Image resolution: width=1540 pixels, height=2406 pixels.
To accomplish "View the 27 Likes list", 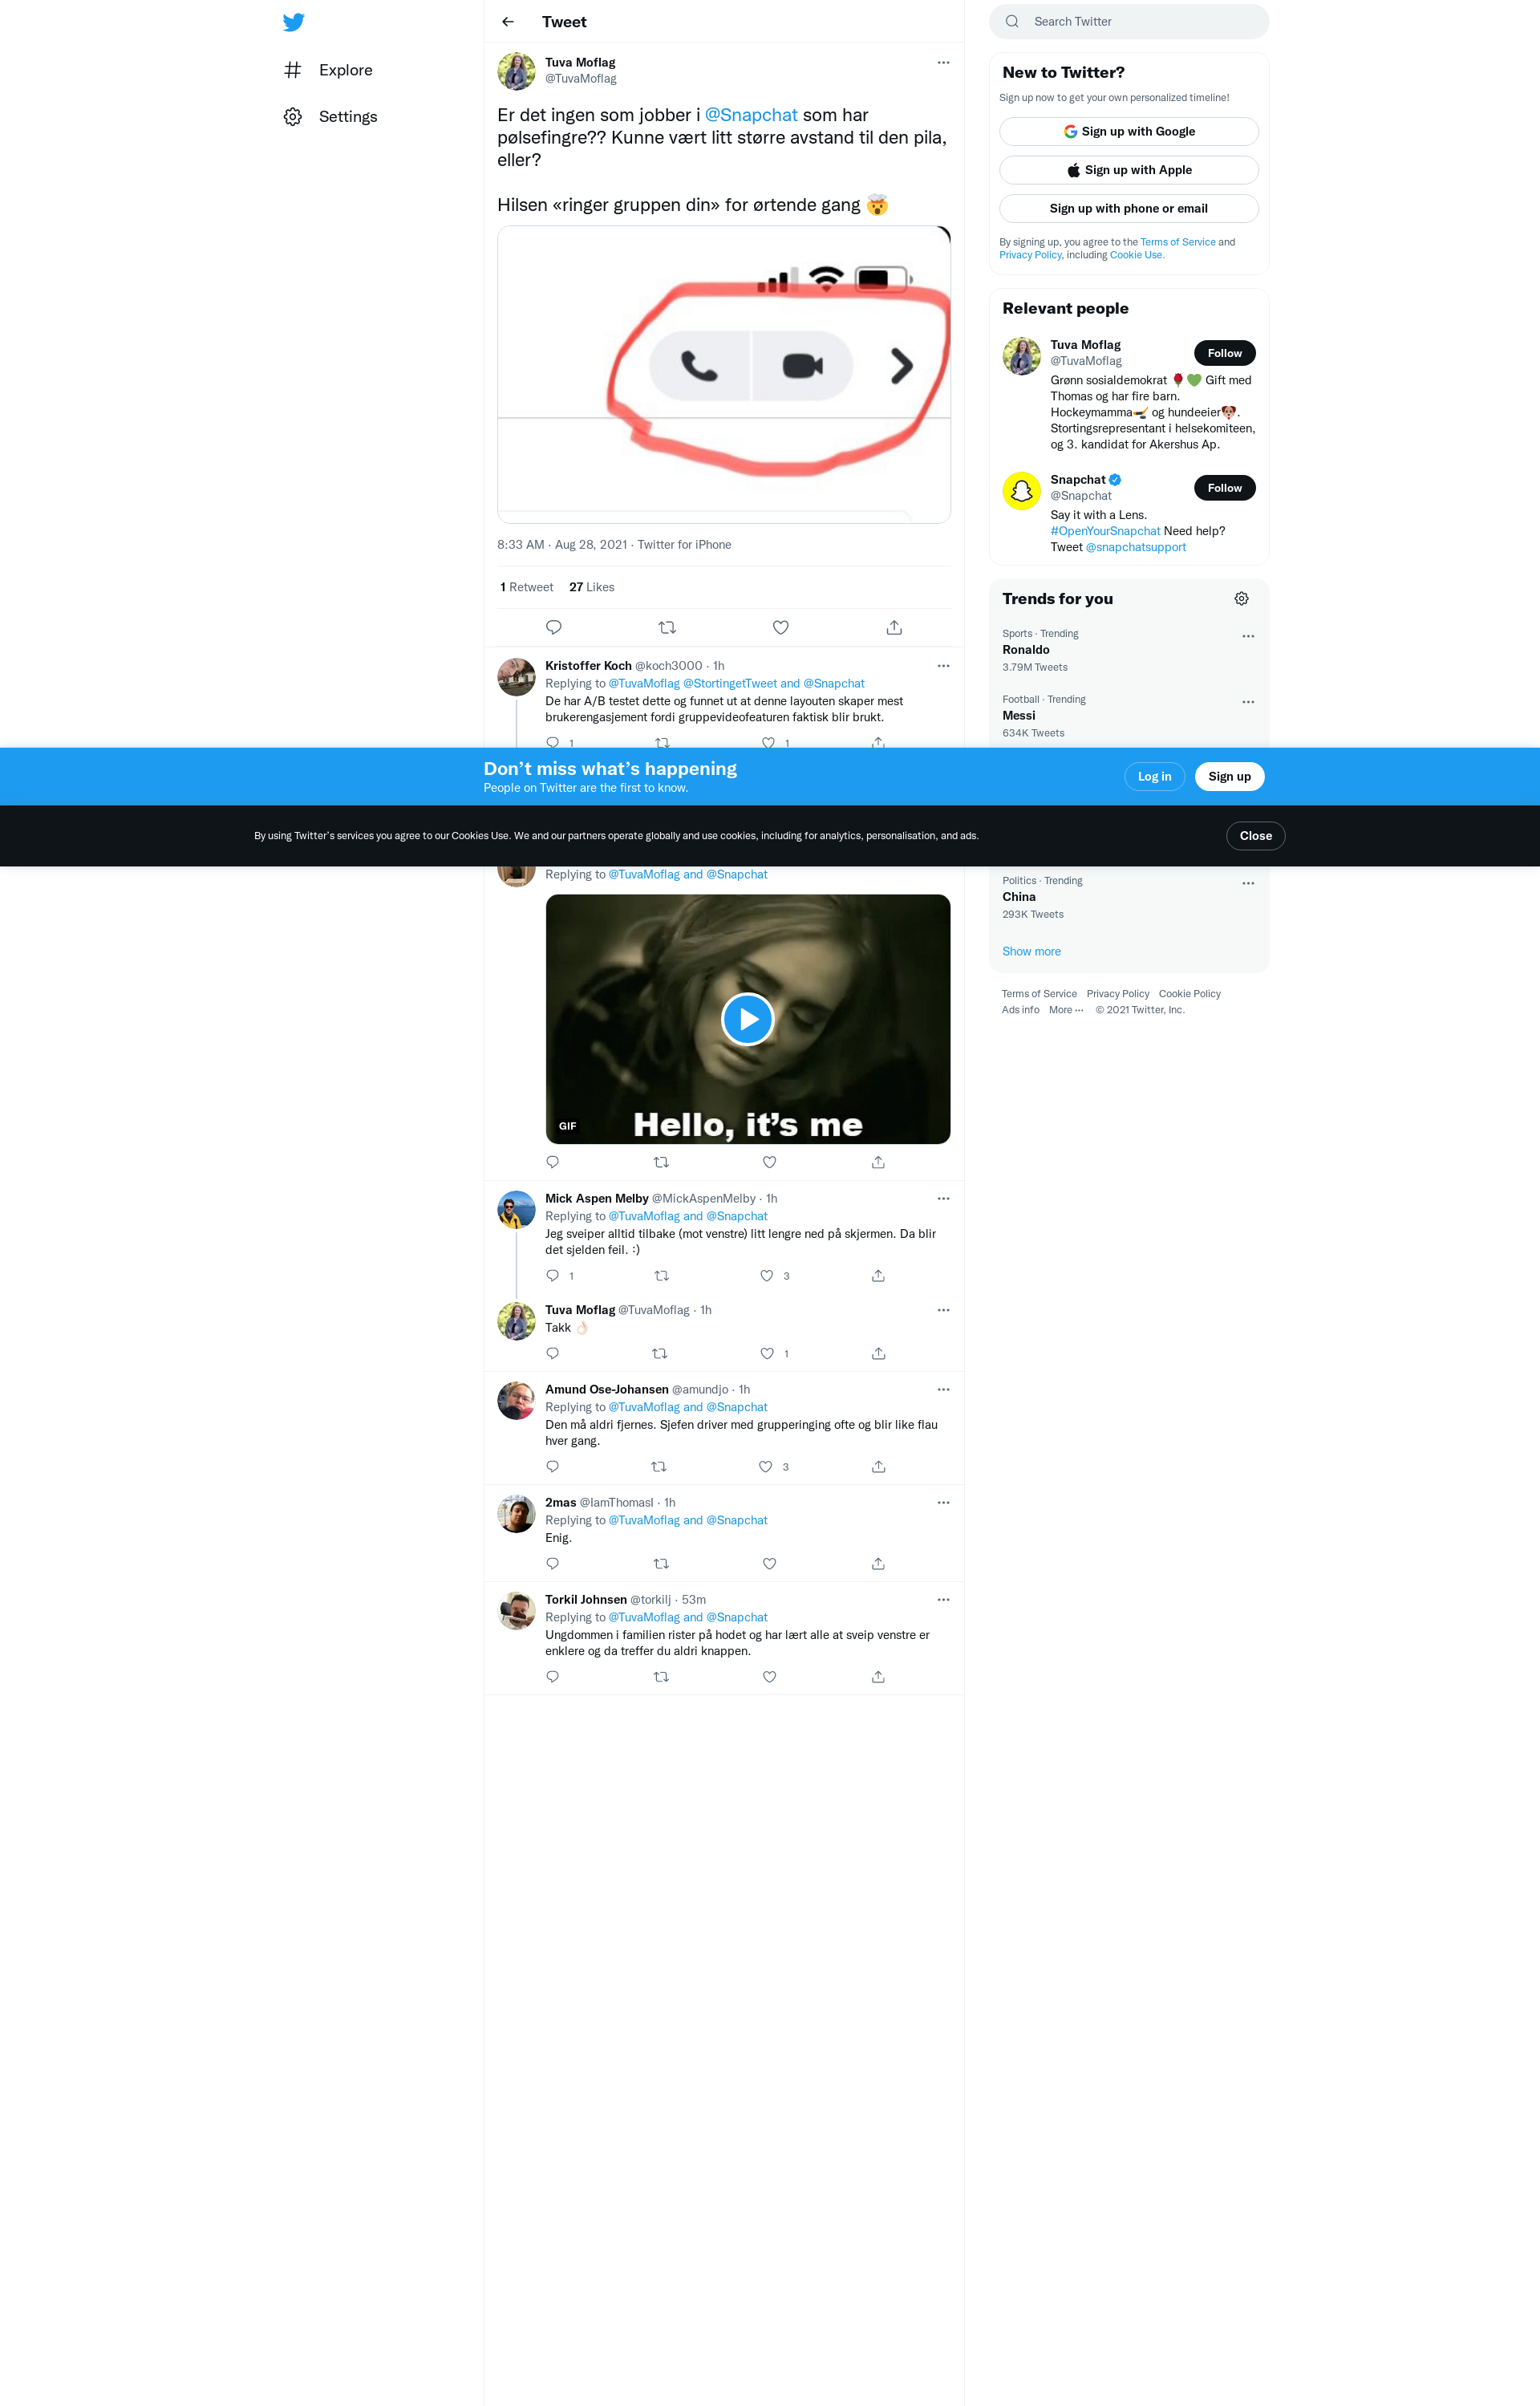I will tap(592, 587).
